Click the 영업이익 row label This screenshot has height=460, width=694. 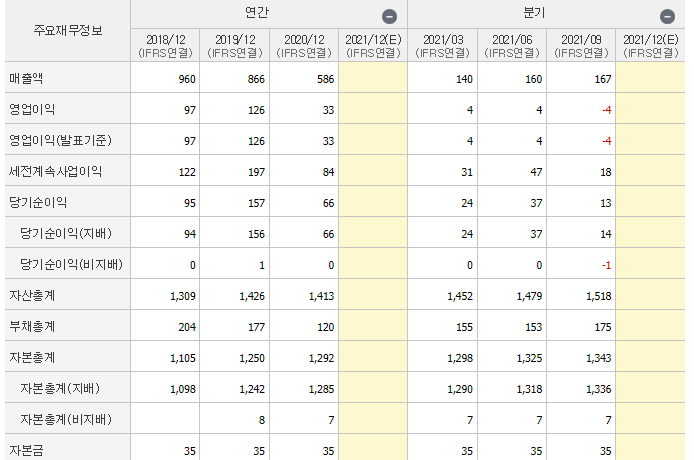(x=32, y=109)
